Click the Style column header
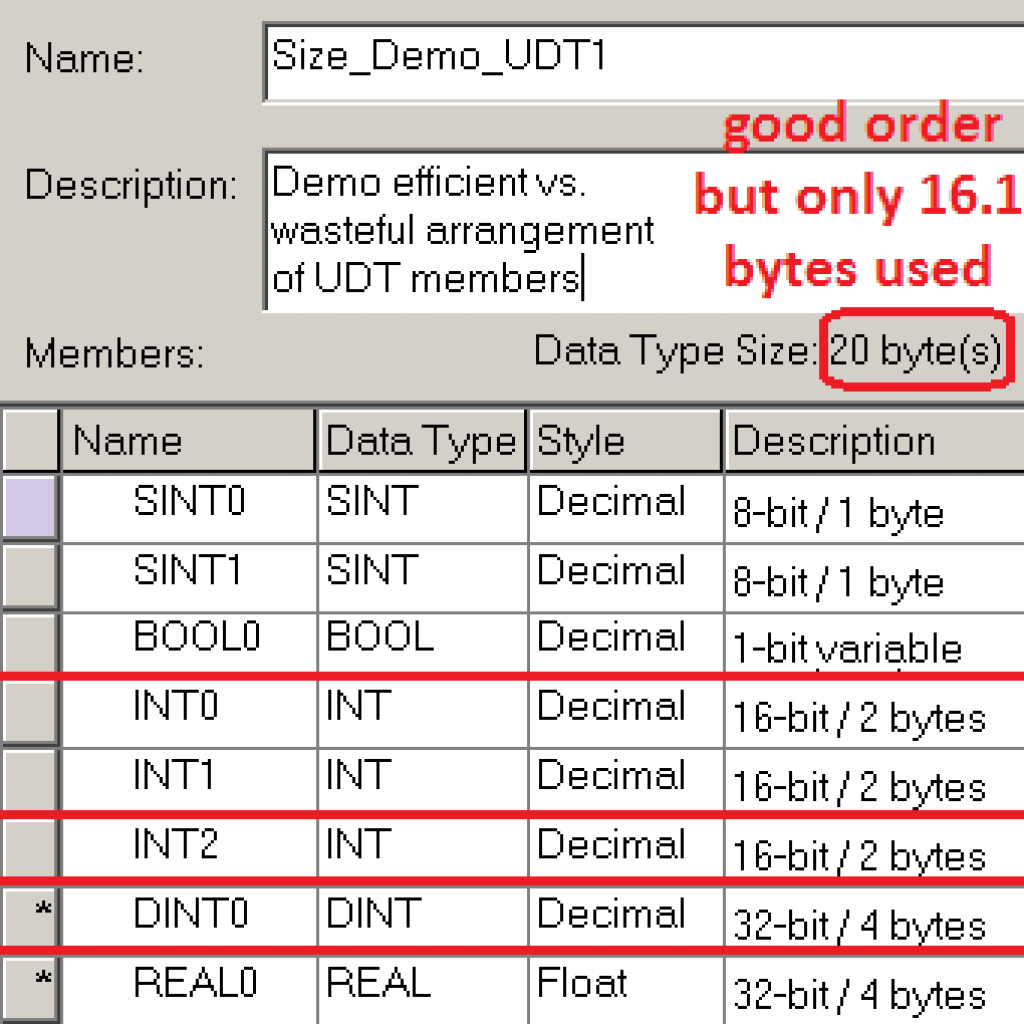Image resolution: width=1024 pixels, height=1024 pixels. (626, 440)
